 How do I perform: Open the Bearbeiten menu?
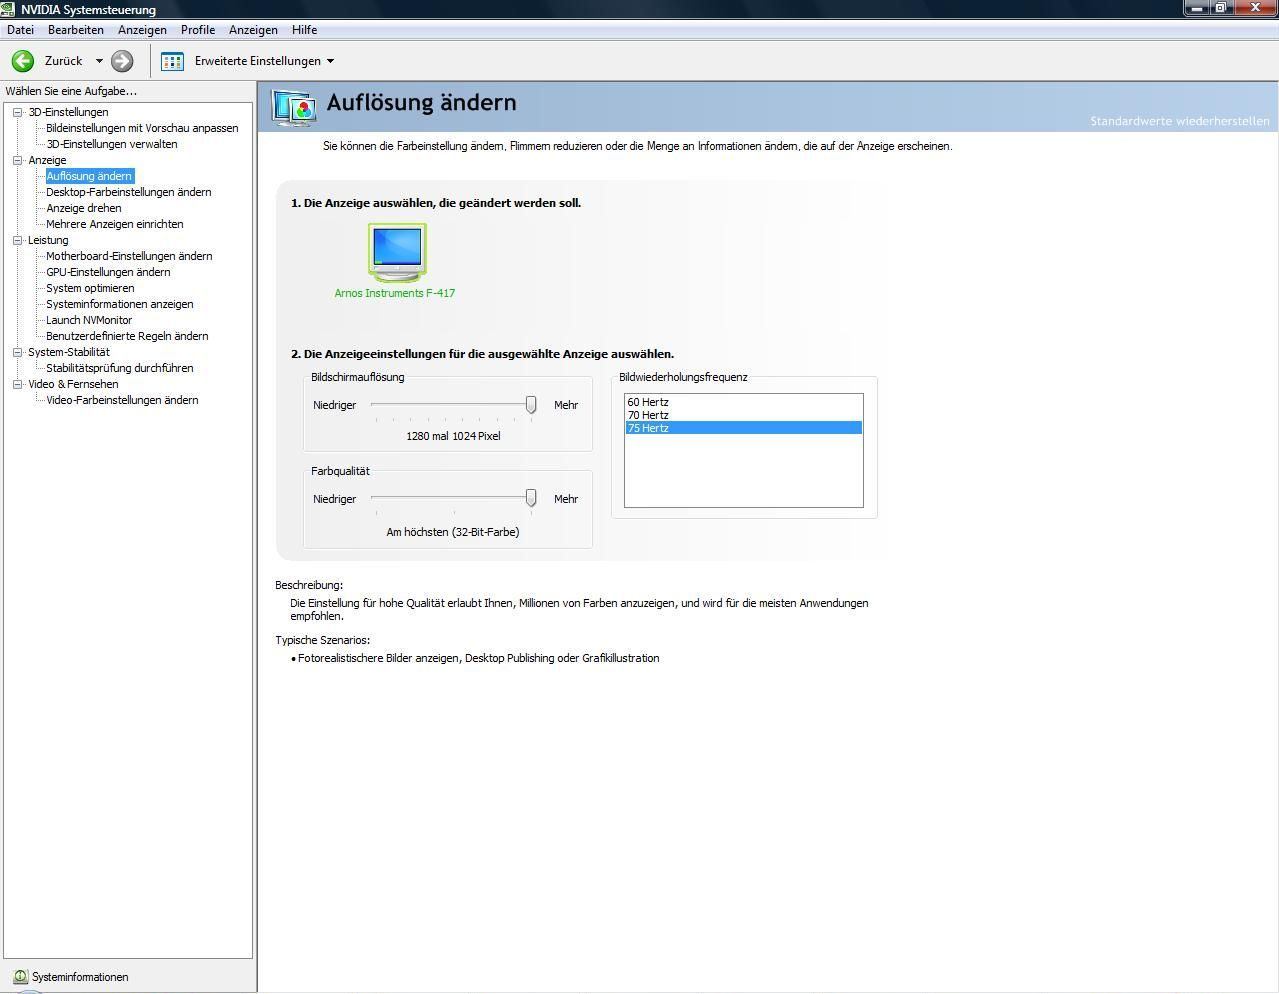76,30
